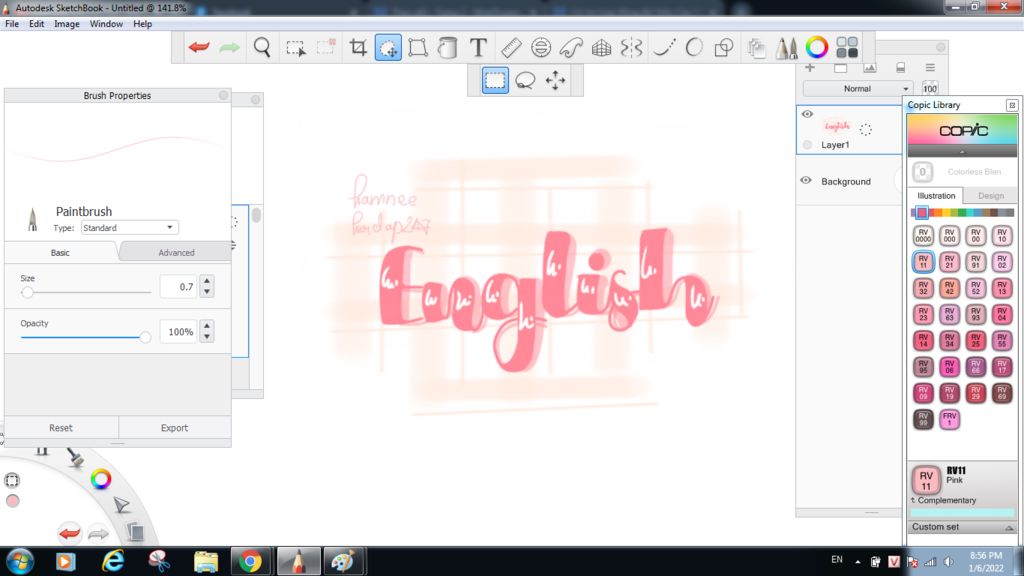The width and height of the screenshot is (1024, 576).
Task: Click the Size slider handle
Action: pos(27,292)
